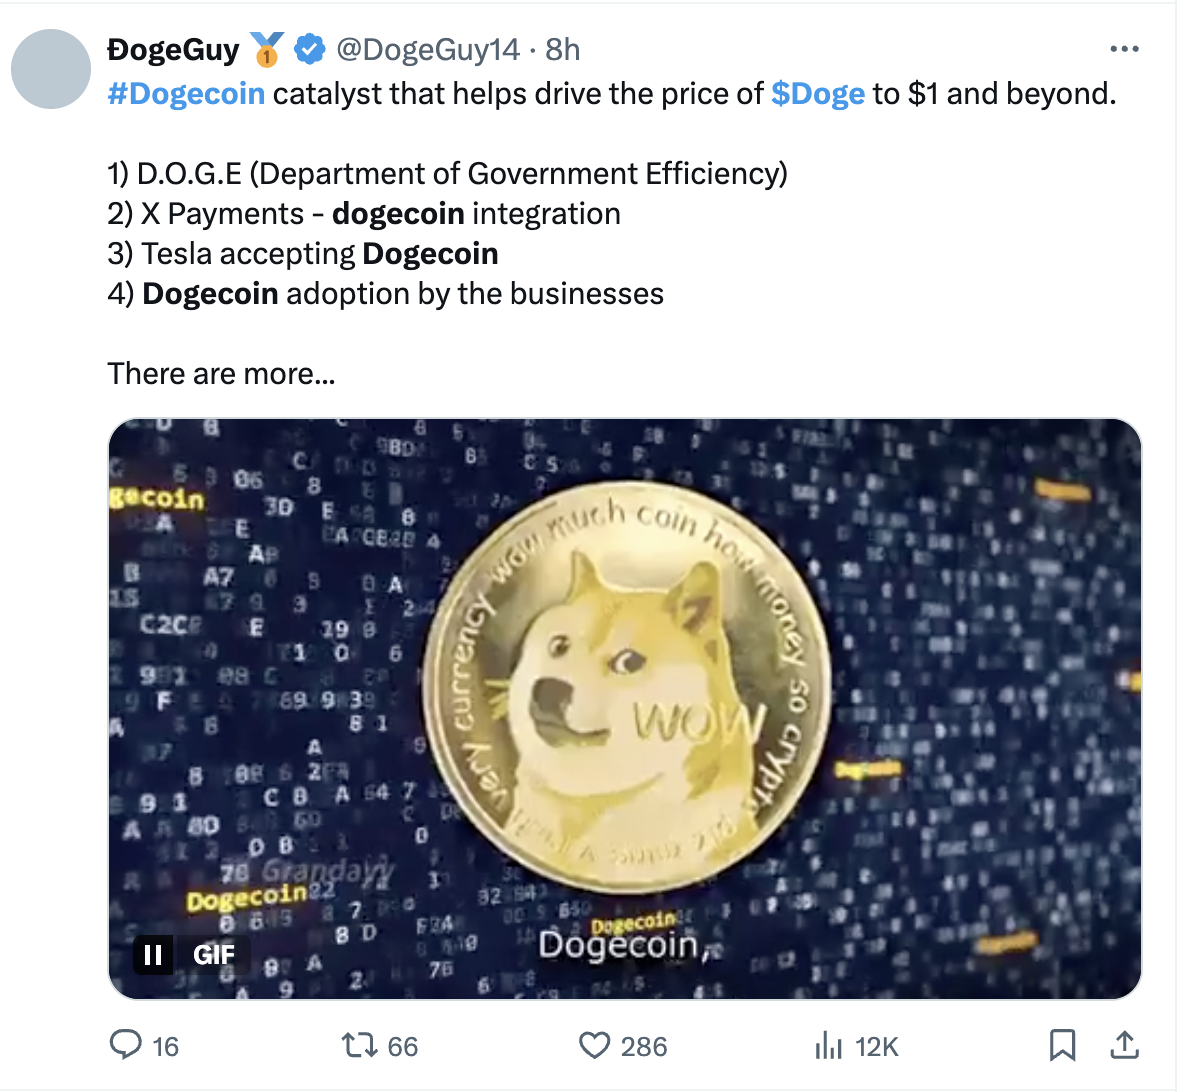Screen dimensions: 1179x1092
Task: Click the like count showing 286
Action: point(643,1046)
